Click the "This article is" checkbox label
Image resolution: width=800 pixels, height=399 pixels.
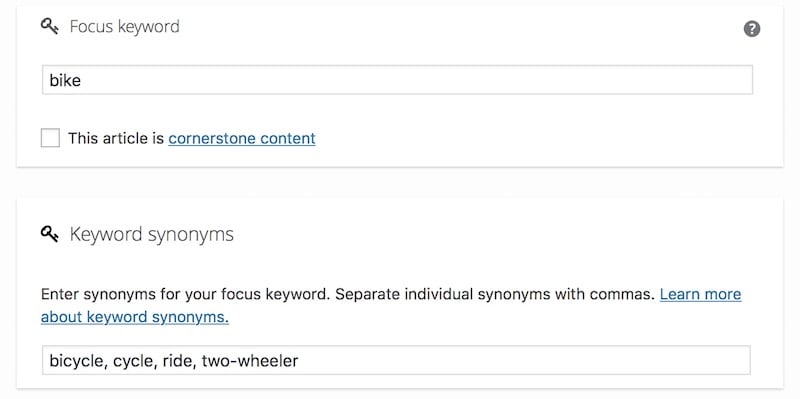tap(116, 138)
